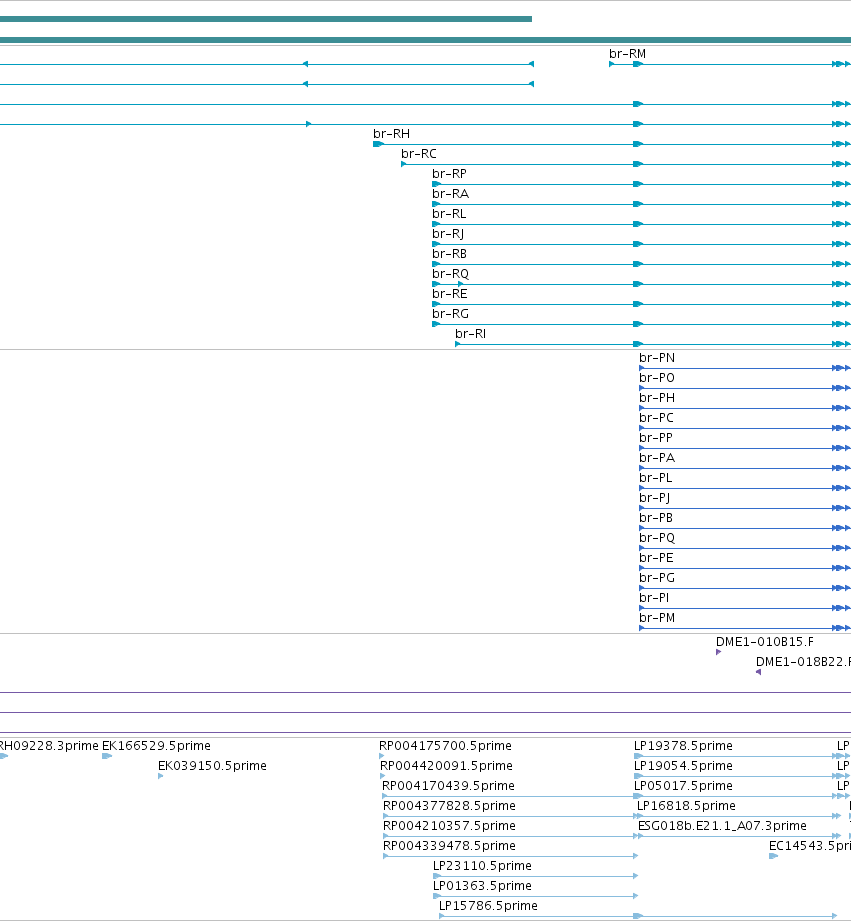Screen dimensions: 851x921
Task: Click the br-PL protein label
Action: pos(655,478)
